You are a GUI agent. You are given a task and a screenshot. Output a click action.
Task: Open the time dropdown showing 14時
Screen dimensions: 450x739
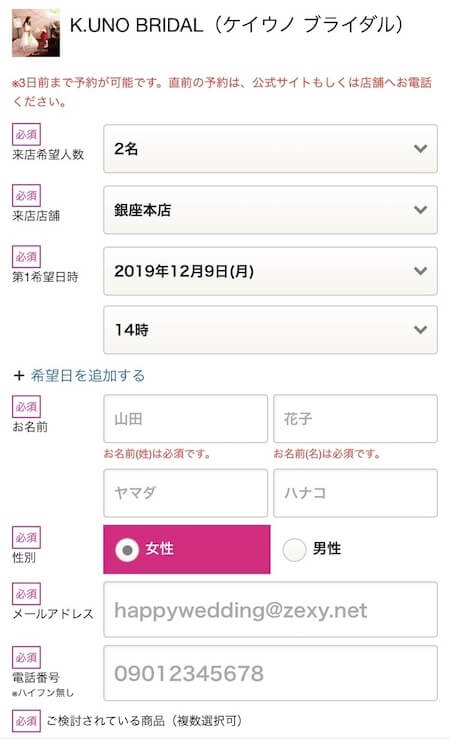click(x=270, y=329)
